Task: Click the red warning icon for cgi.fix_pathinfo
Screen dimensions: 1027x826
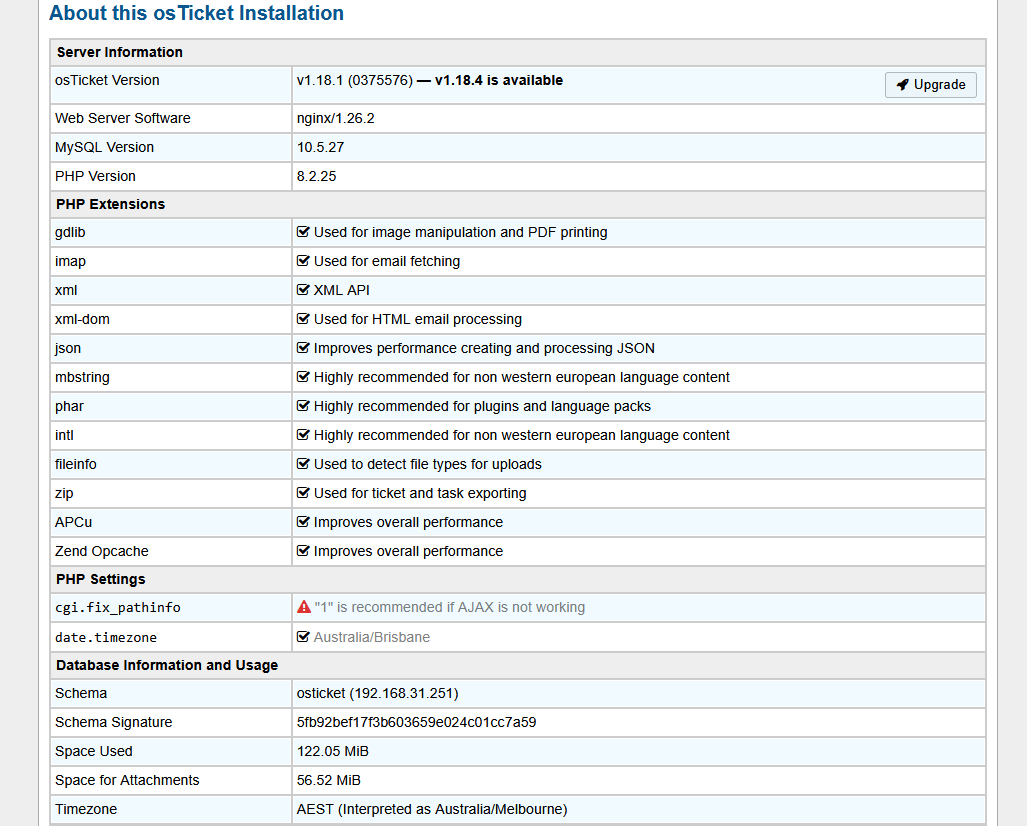Action: (x=303, y=607)
